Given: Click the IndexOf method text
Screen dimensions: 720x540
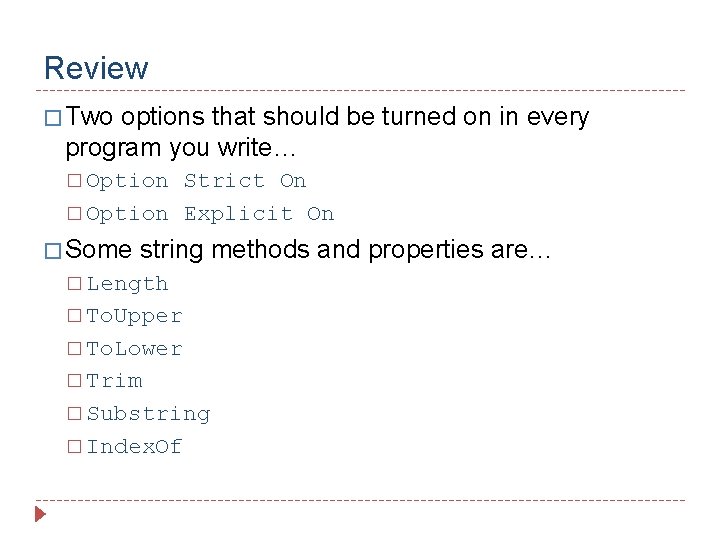Looking at the screenshot, I should click(x=134, y=447).
